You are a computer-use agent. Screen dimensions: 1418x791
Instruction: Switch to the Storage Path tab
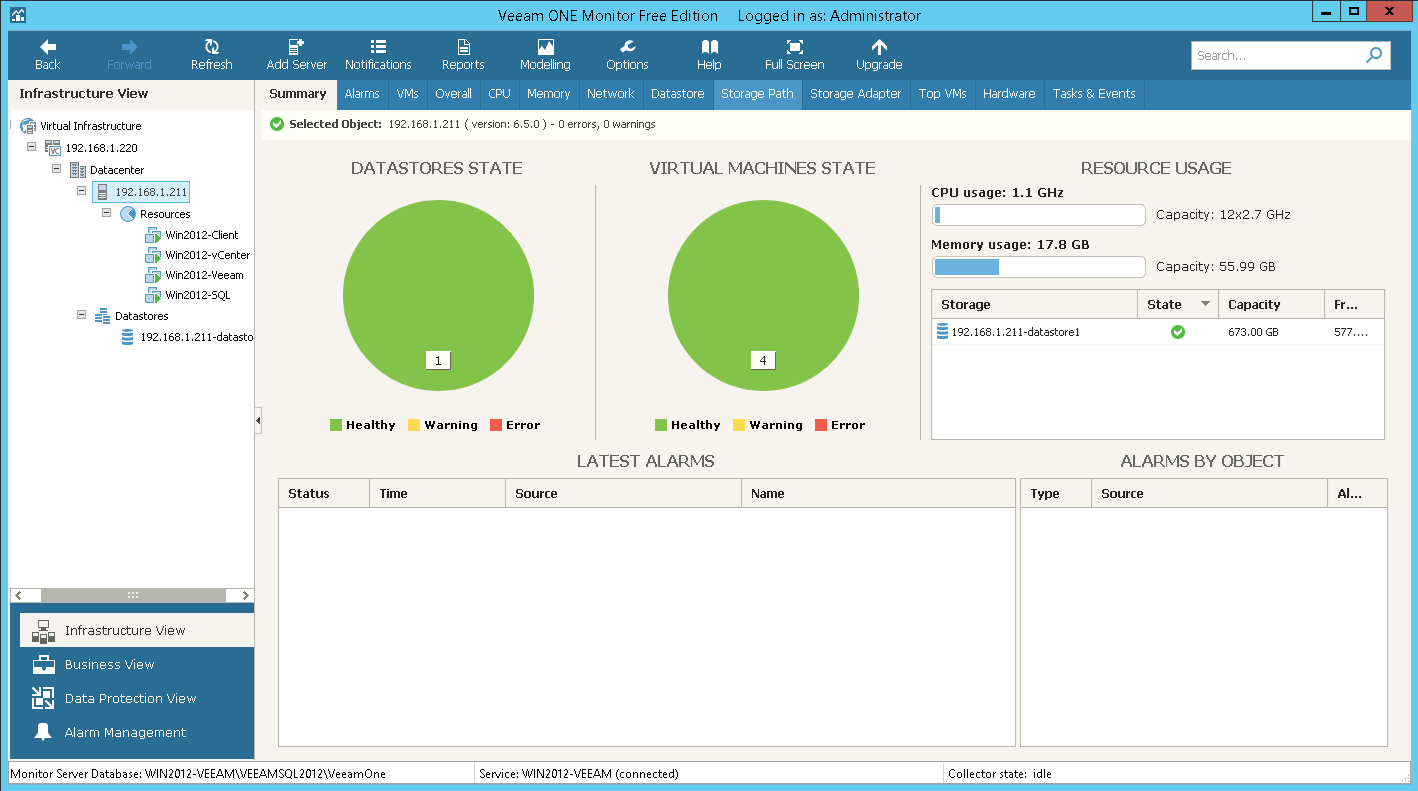[757, 94]
